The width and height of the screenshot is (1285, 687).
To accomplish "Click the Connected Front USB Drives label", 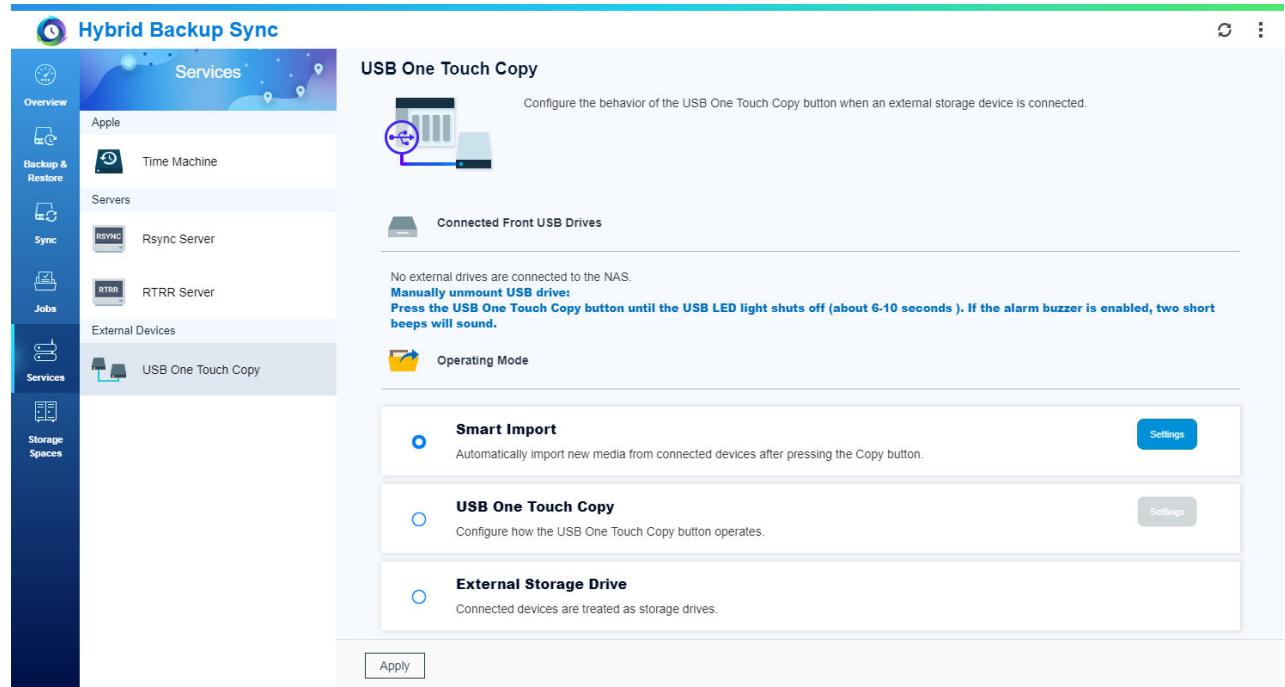I will pyautogui.click(x=520, y=222).
